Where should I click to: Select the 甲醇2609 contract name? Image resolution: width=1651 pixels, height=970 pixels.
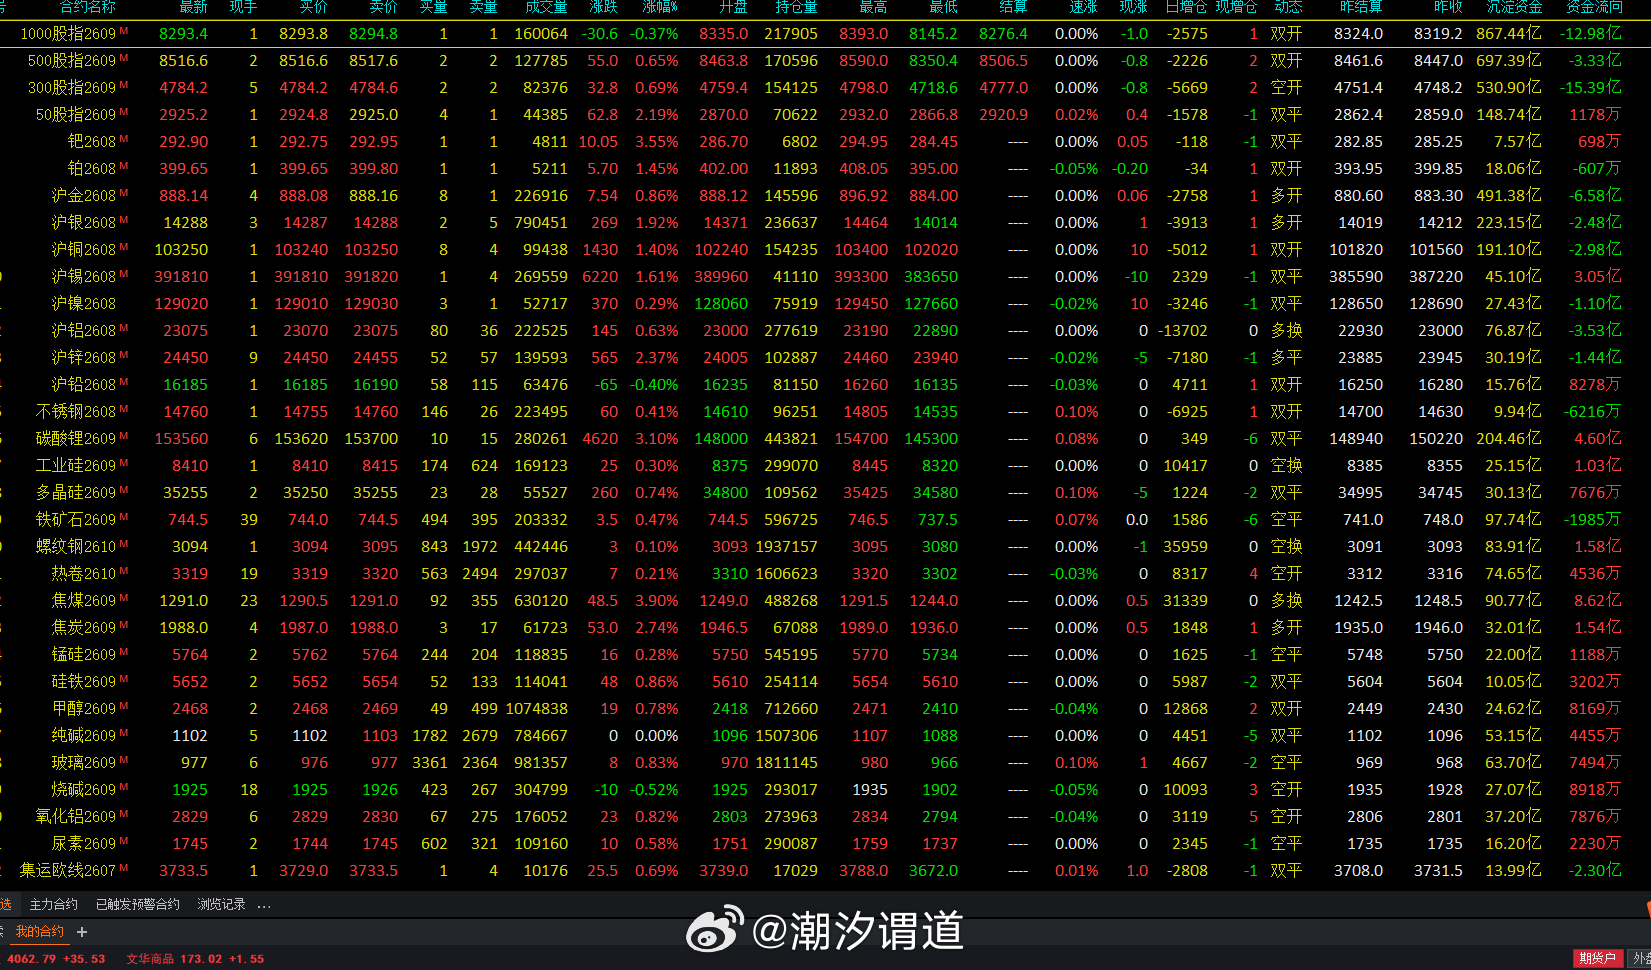click(x=84, y=709)
